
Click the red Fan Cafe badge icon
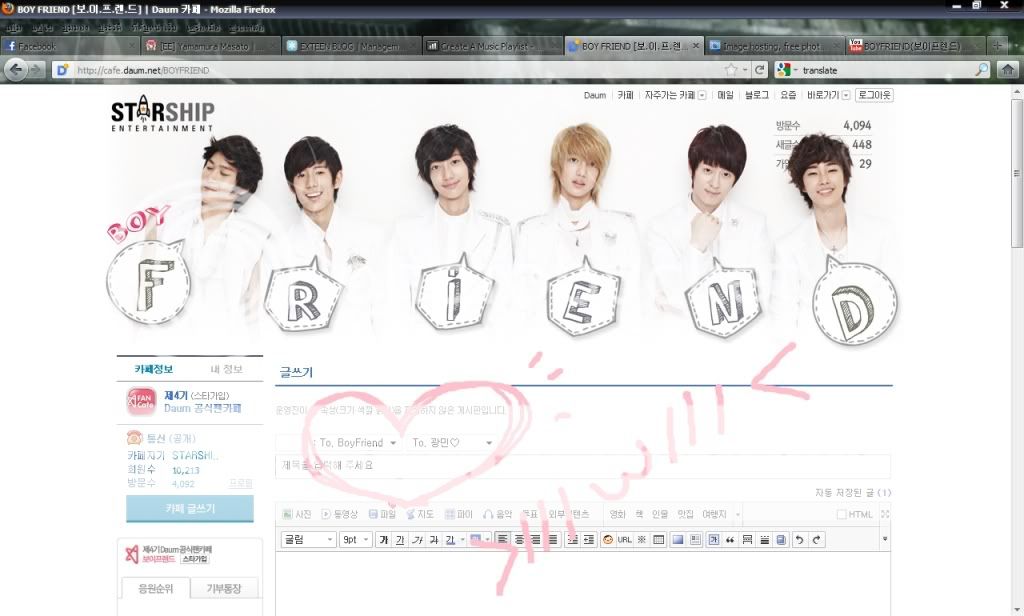[x=141, y=401]
